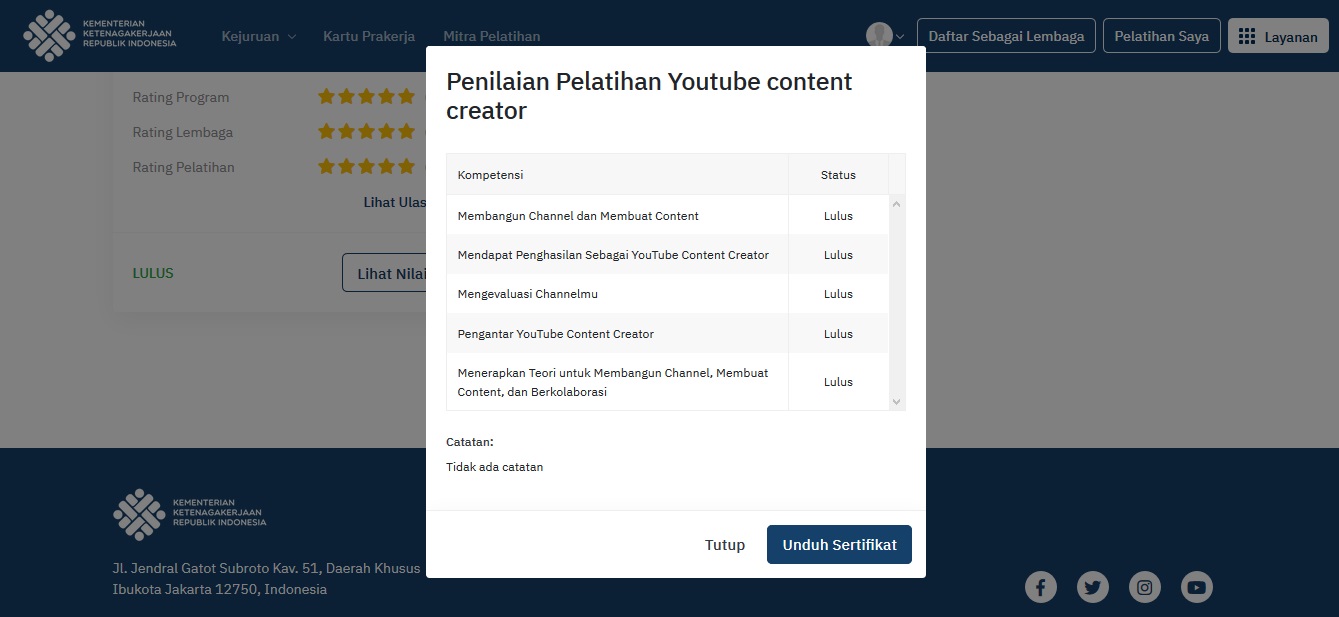Close the dialog with Tutup
Screen dimensions: 1339x617
tap(725, 545)
